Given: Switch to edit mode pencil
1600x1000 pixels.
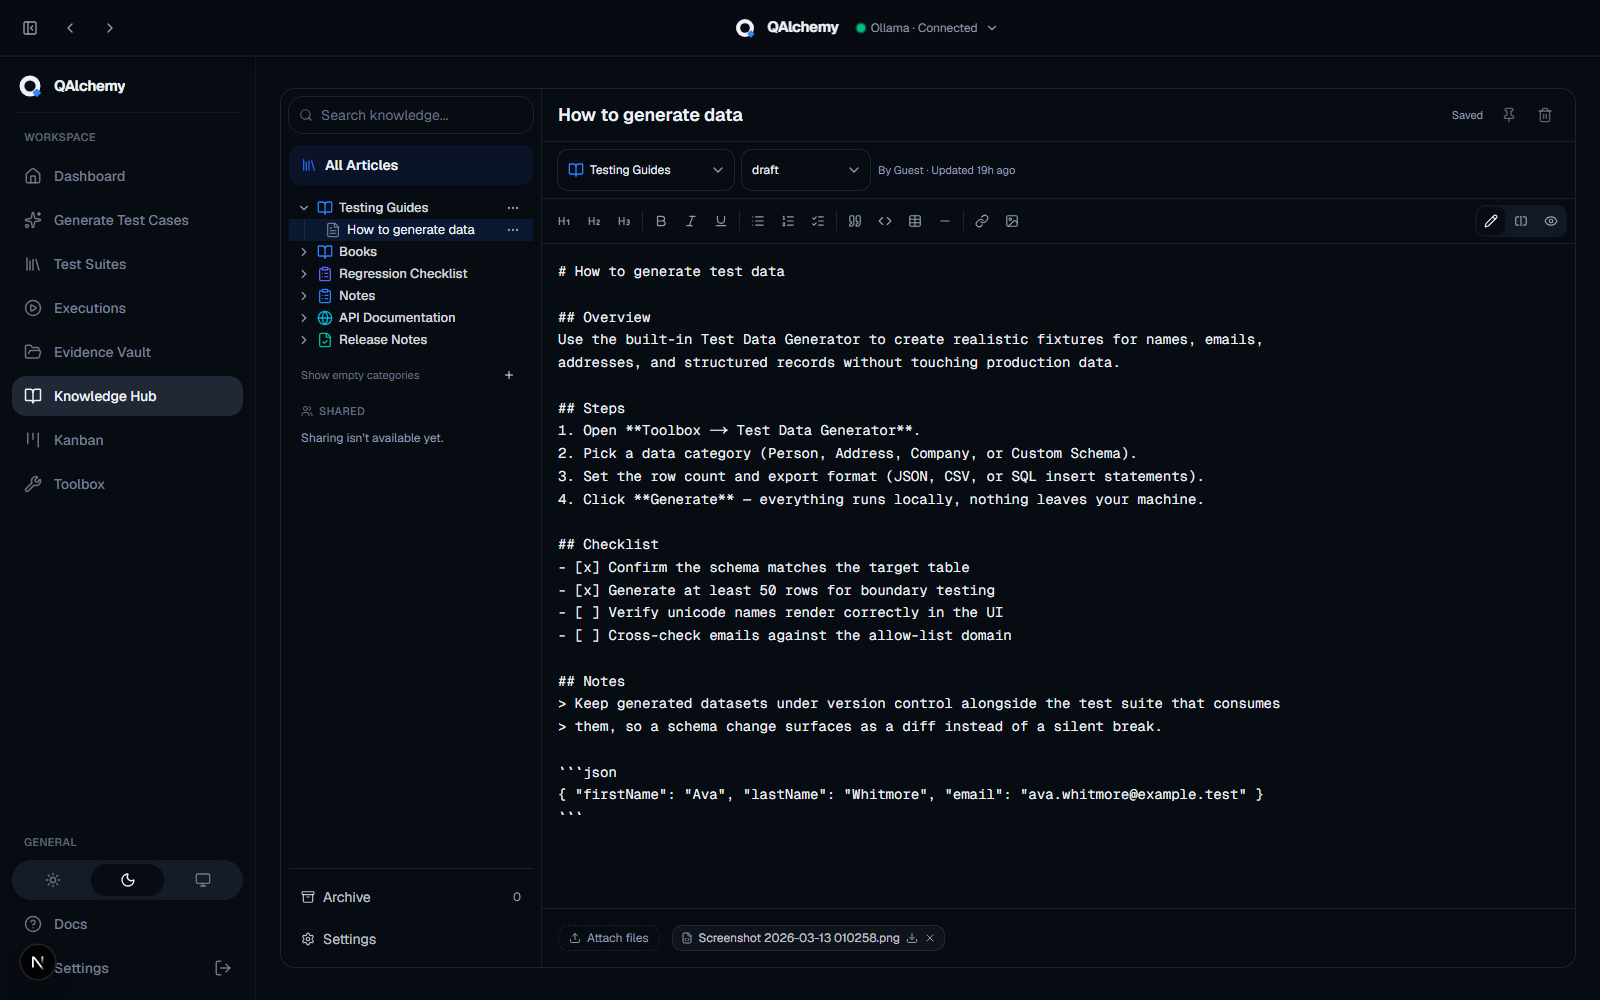Looking at the screenshot, I should (1491, 221).
